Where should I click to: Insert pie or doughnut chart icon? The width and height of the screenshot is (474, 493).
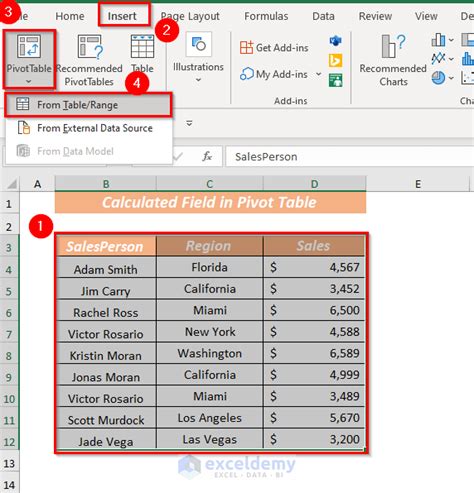(438, 78)
